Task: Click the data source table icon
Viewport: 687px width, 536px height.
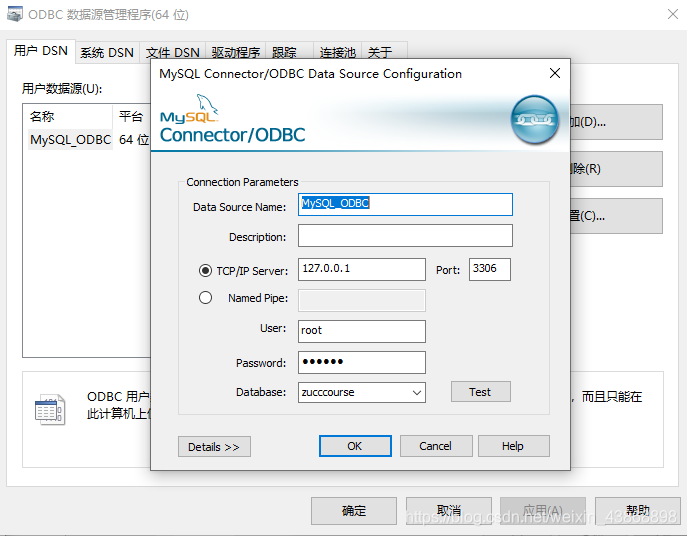Action: pos(50,409)
